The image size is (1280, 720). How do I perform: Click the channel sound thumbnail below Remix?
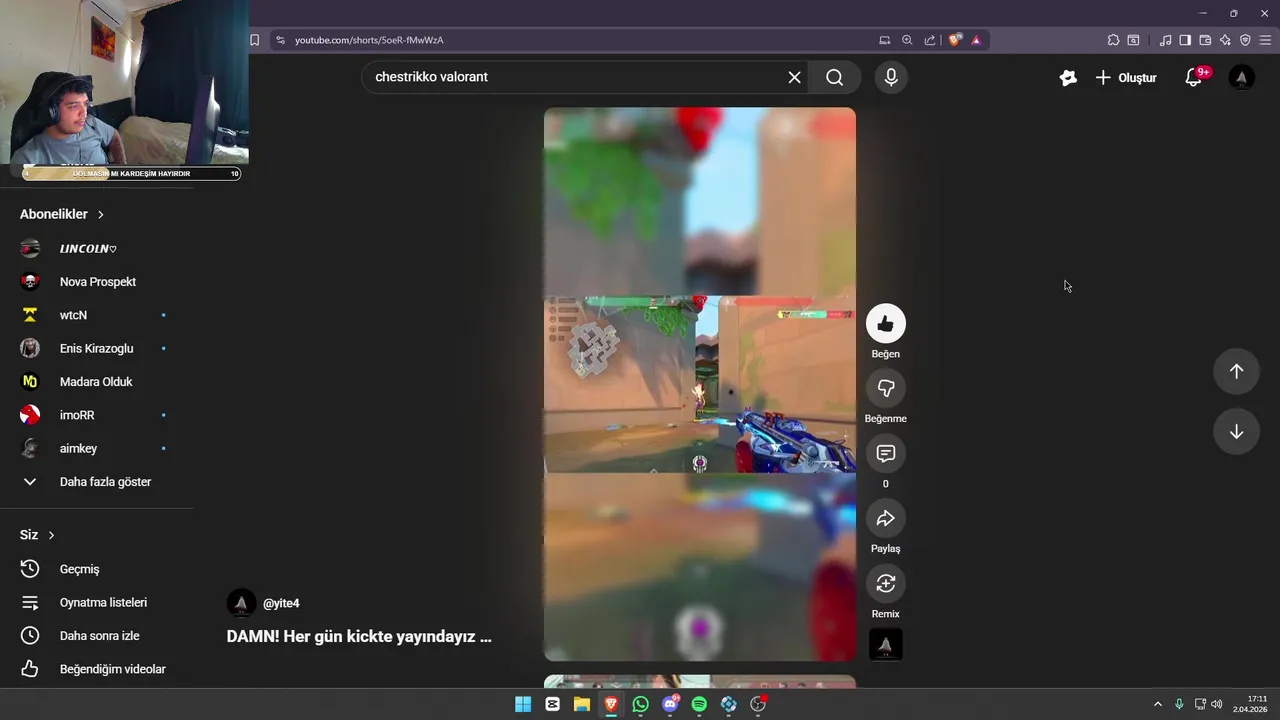(x=885, y=644)
